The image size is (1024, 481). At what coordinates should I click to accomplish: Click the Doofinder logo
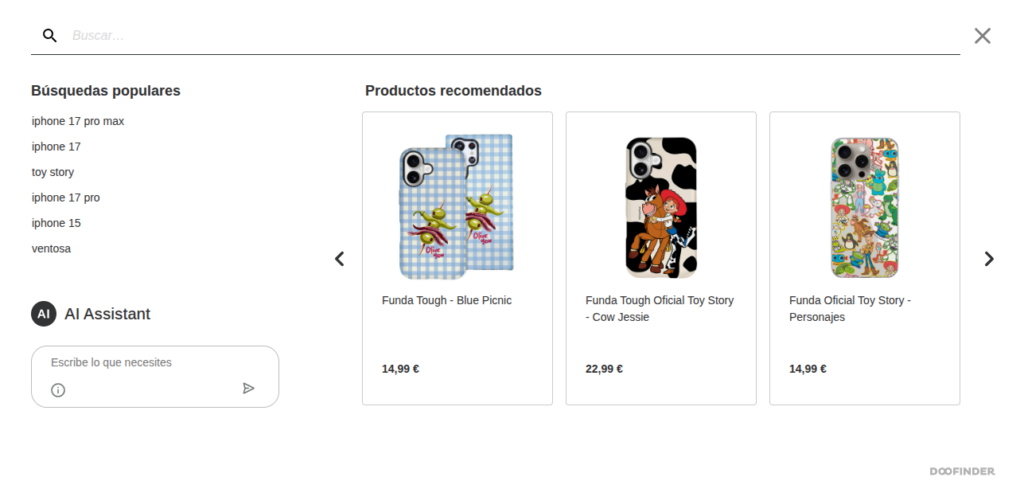(962, 471)
